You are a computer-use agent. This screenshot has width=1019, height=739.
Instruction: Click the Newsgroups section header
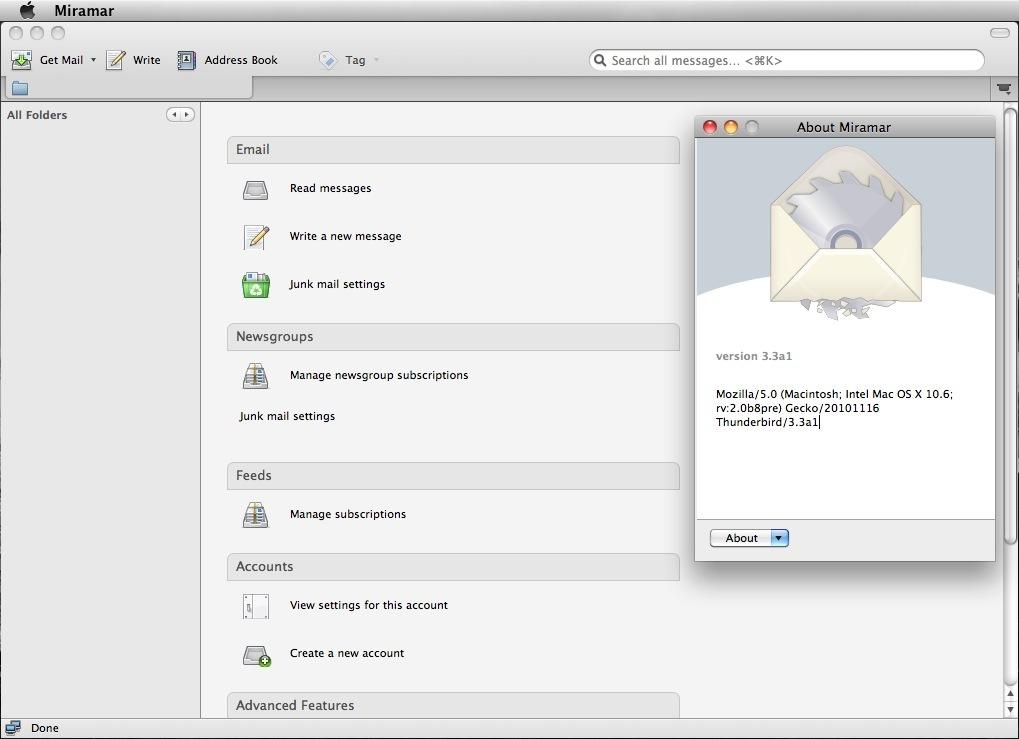click(x=453, y=337)
